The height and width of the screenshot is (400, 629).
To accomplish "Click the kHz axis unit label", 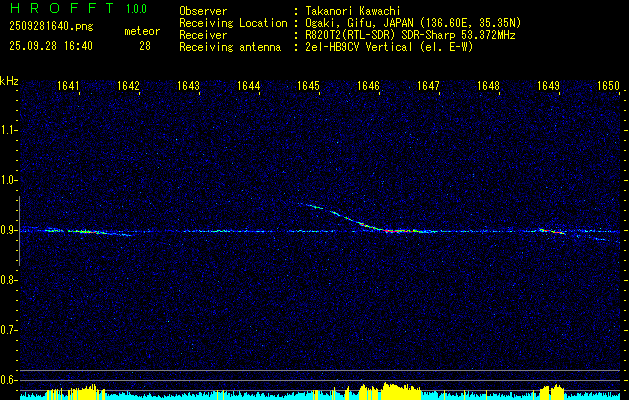I will pyautogui.click(x=9, y=81).
